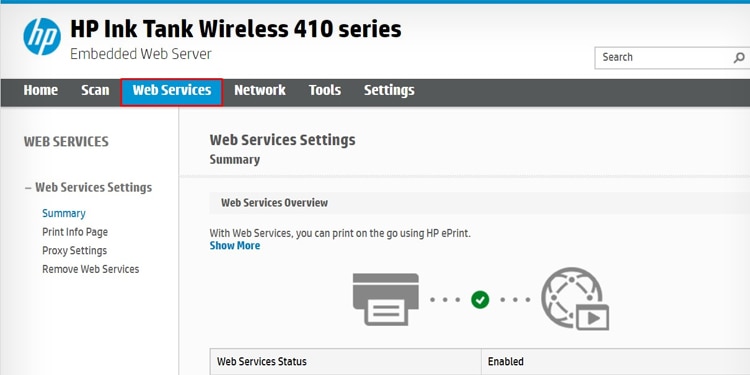The height and width of the screenshot is (375, 750).
Task: Go to the Network tab
Action: point(260,90)
